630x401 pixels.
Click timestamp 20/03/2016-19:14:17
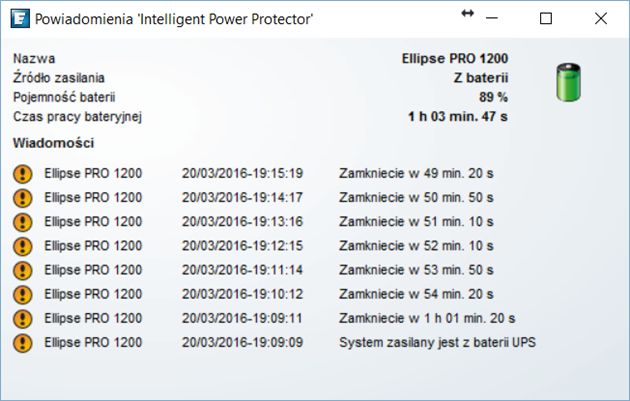(x=242, y=198)
